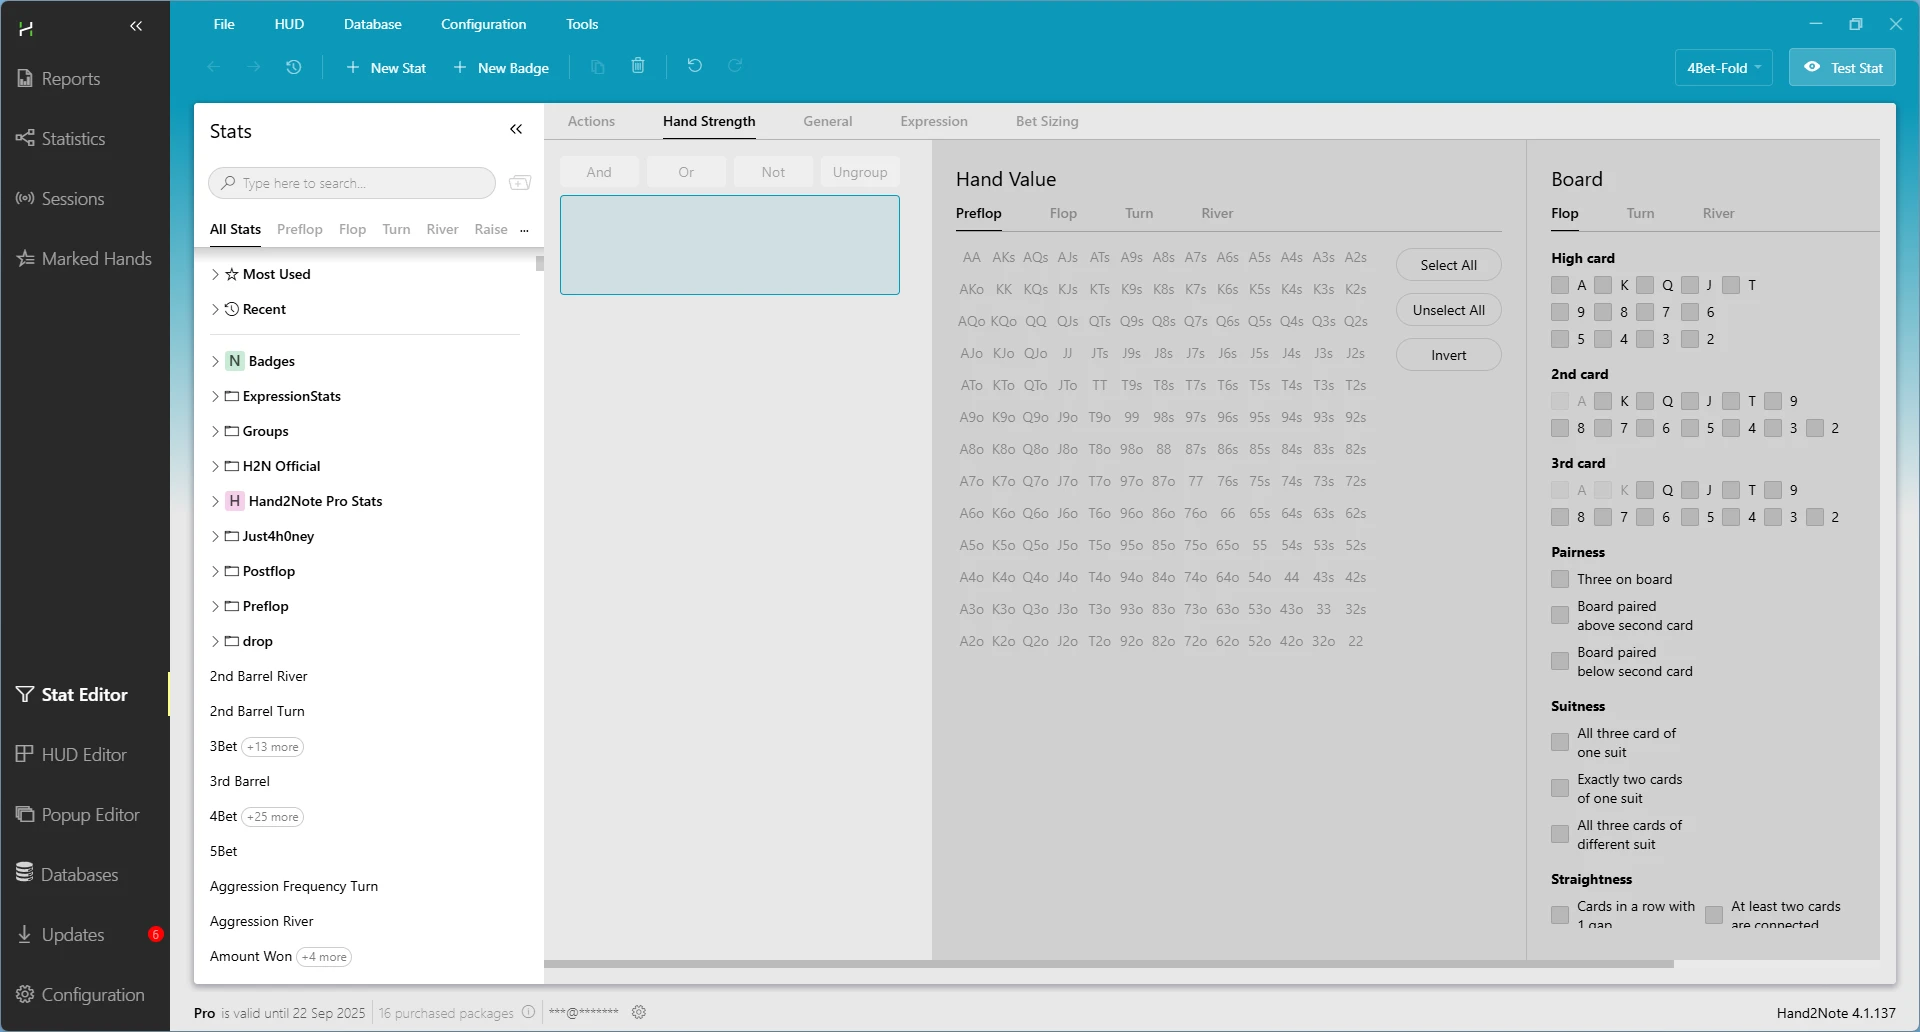Switch to the Bet Sizing tab
Screen dimensions: 1920x1032
coord(1046,121)
